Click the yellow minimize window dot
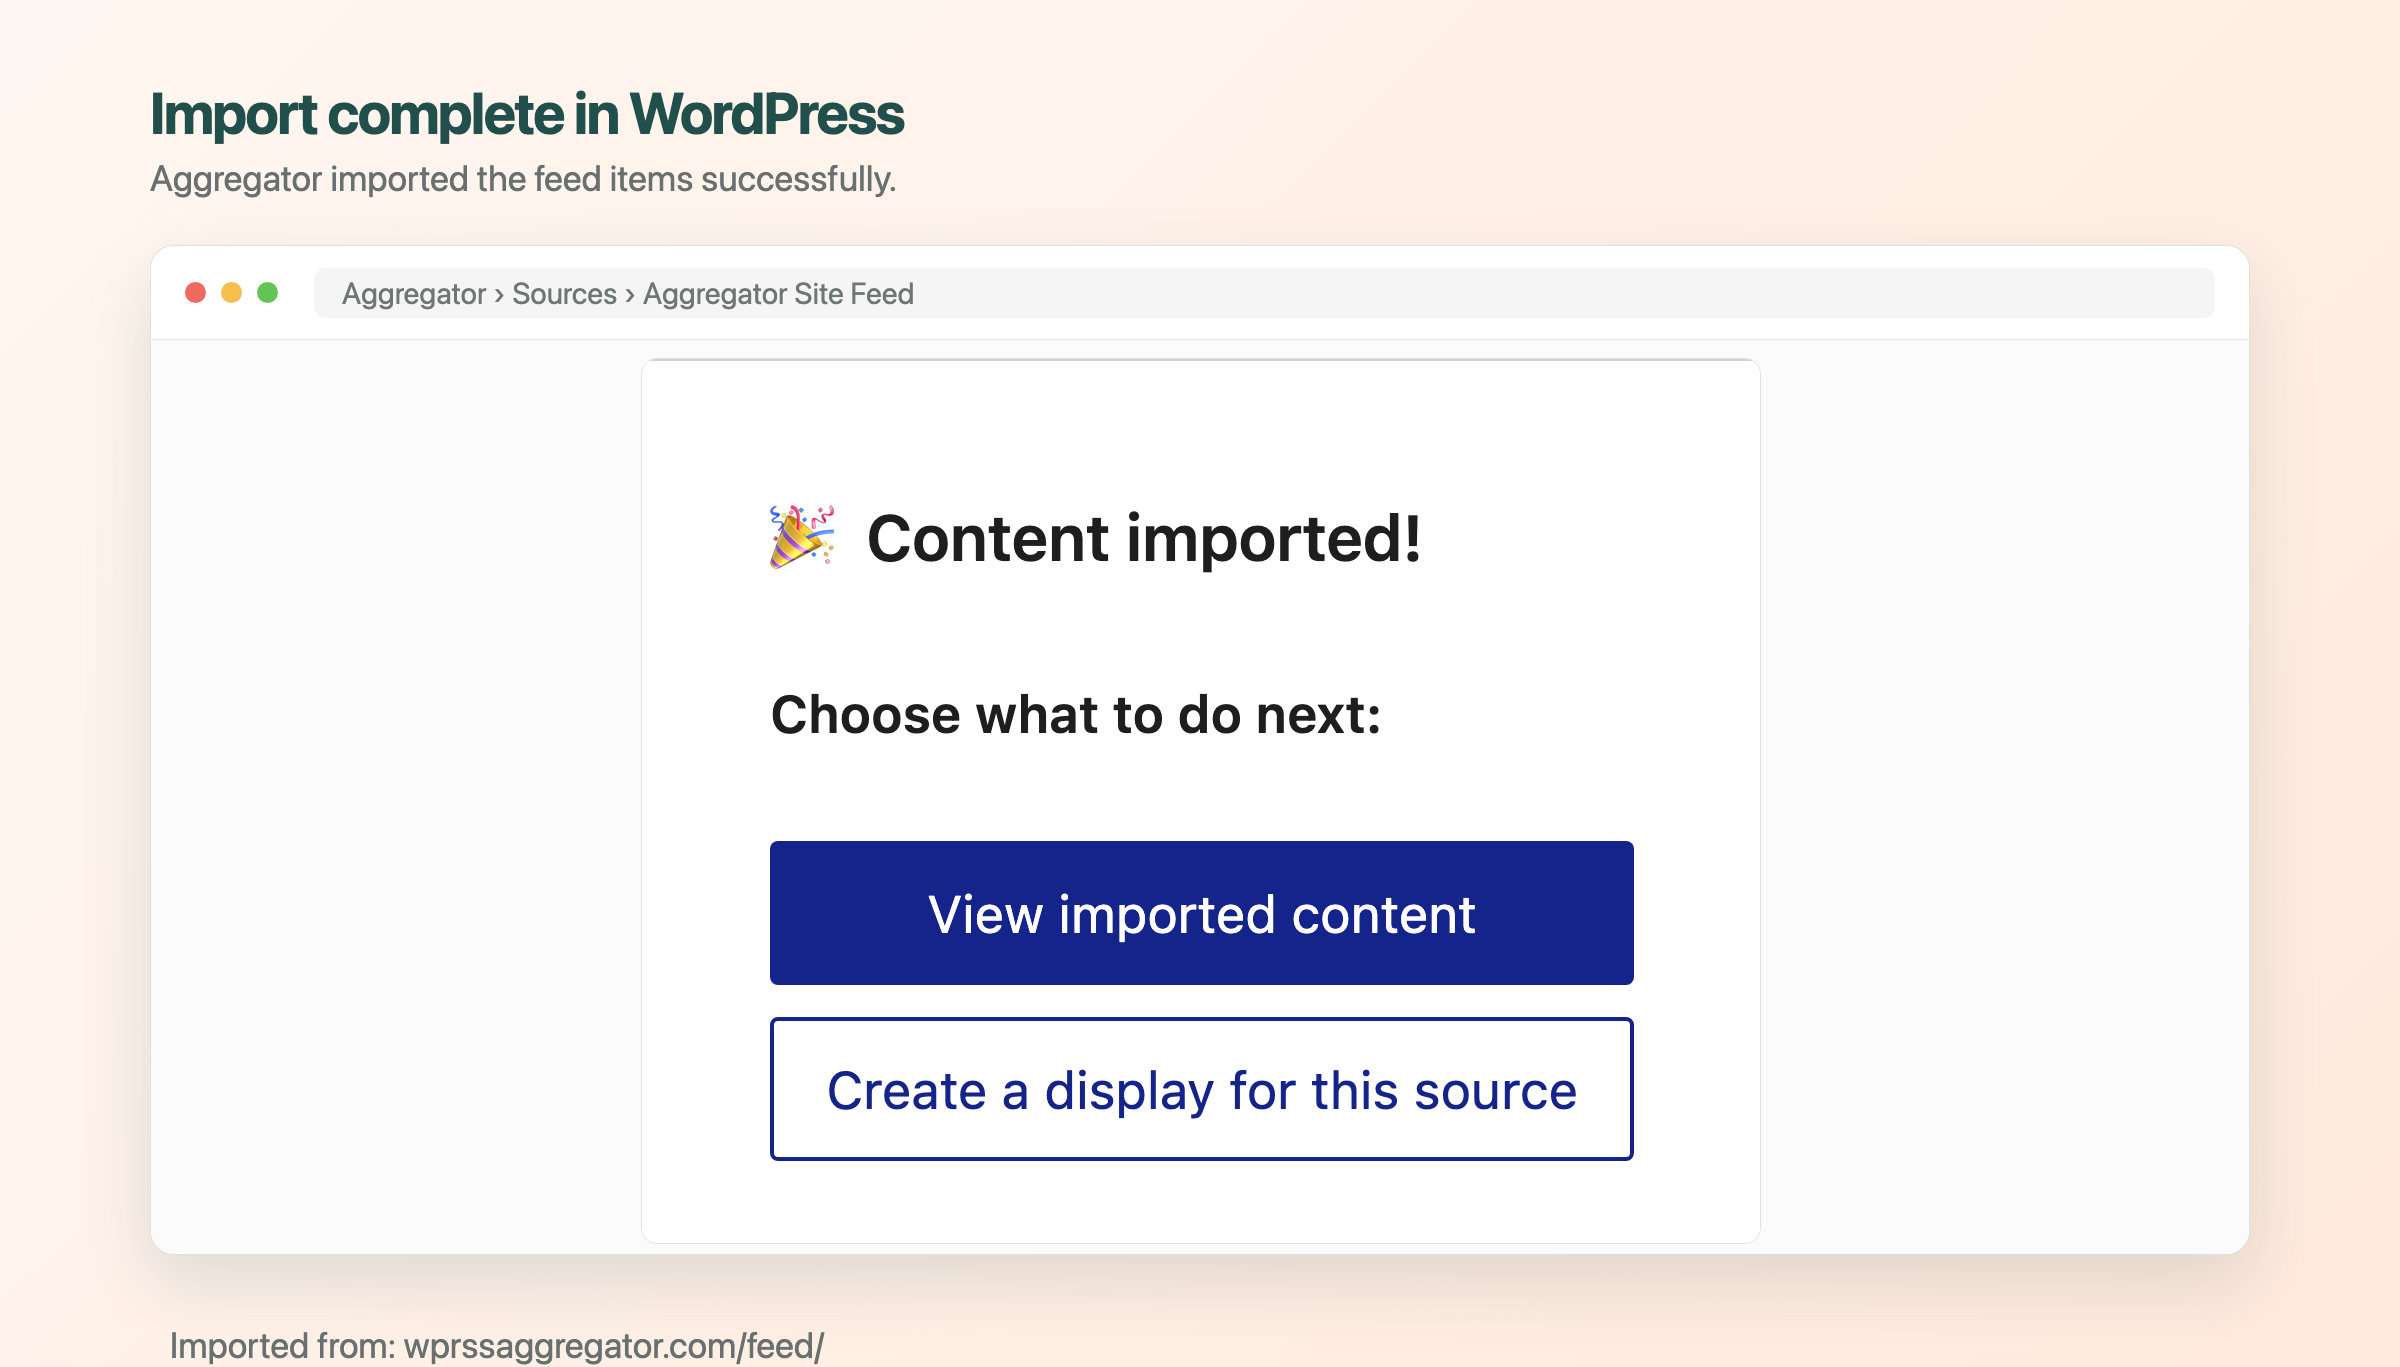 [232, 292]
